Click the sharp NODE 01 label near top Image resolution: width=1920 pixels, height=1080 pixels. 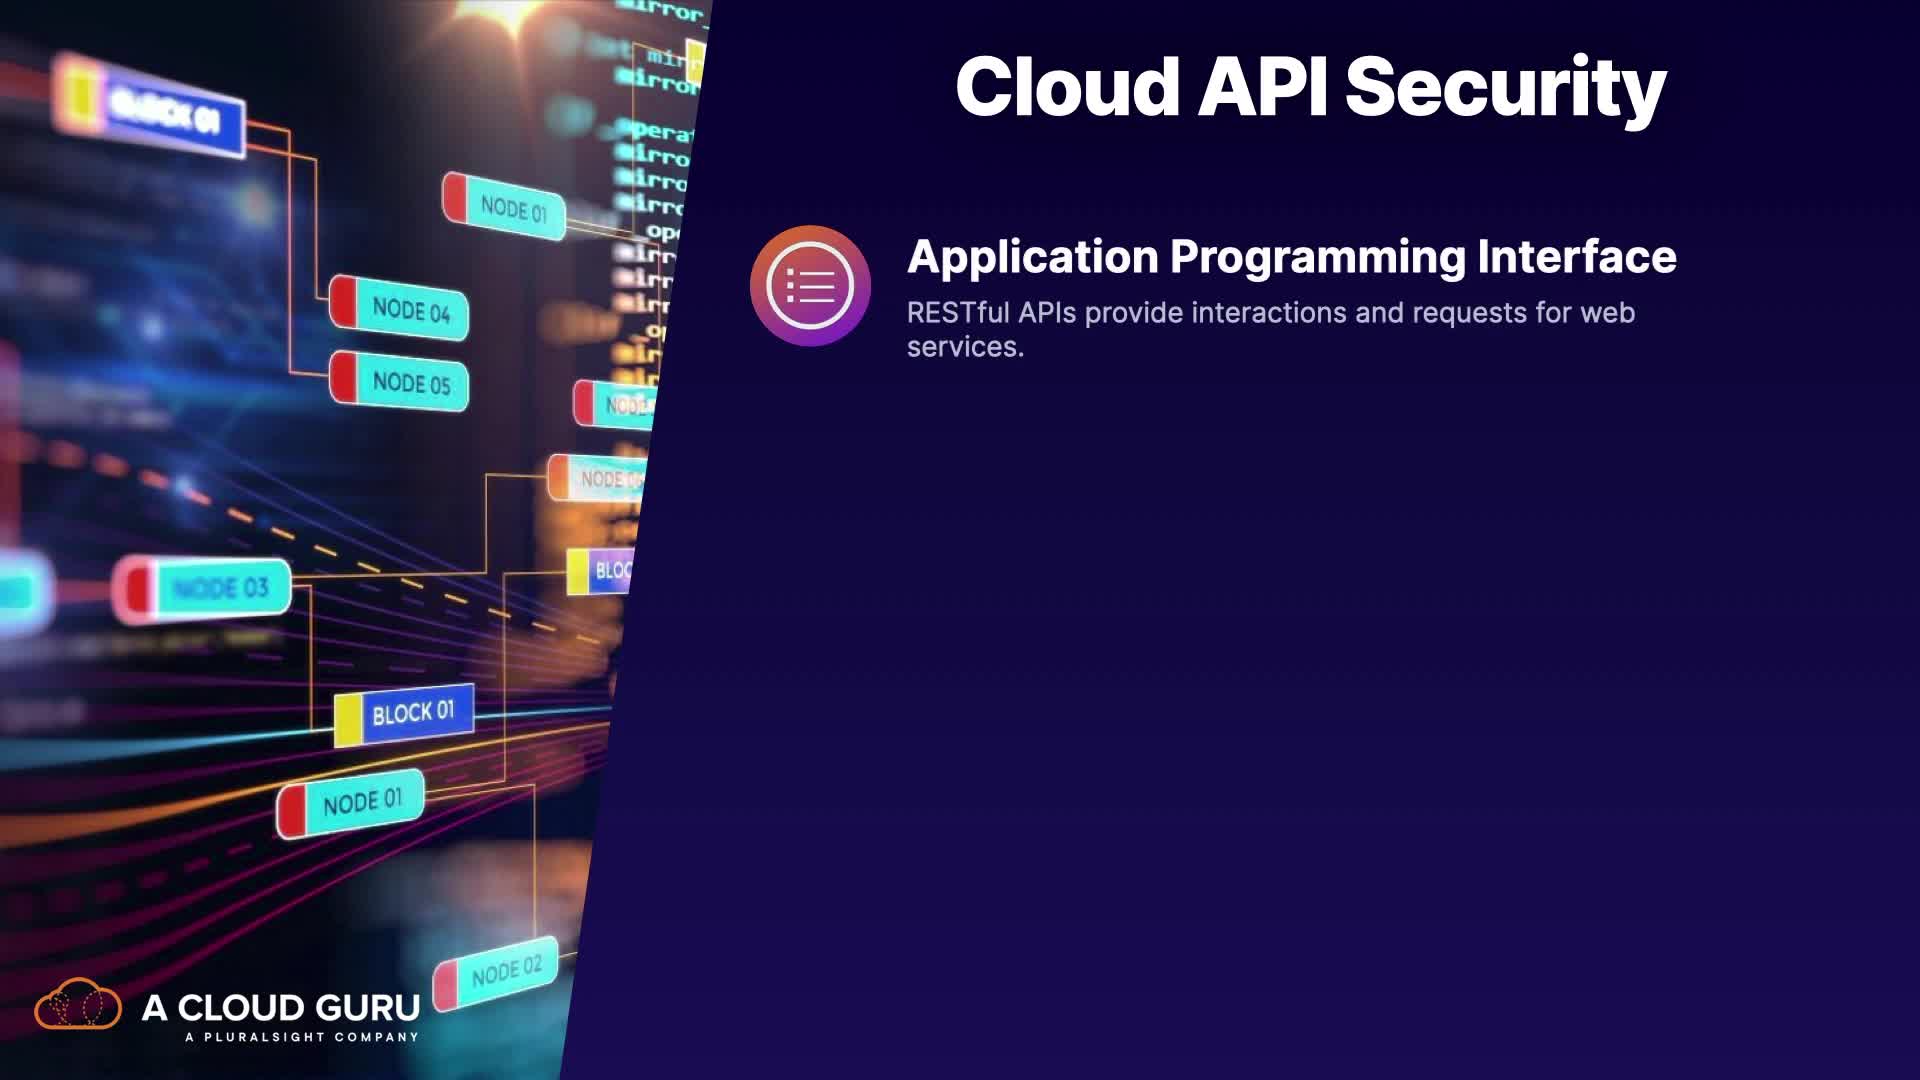pos(513,209)
